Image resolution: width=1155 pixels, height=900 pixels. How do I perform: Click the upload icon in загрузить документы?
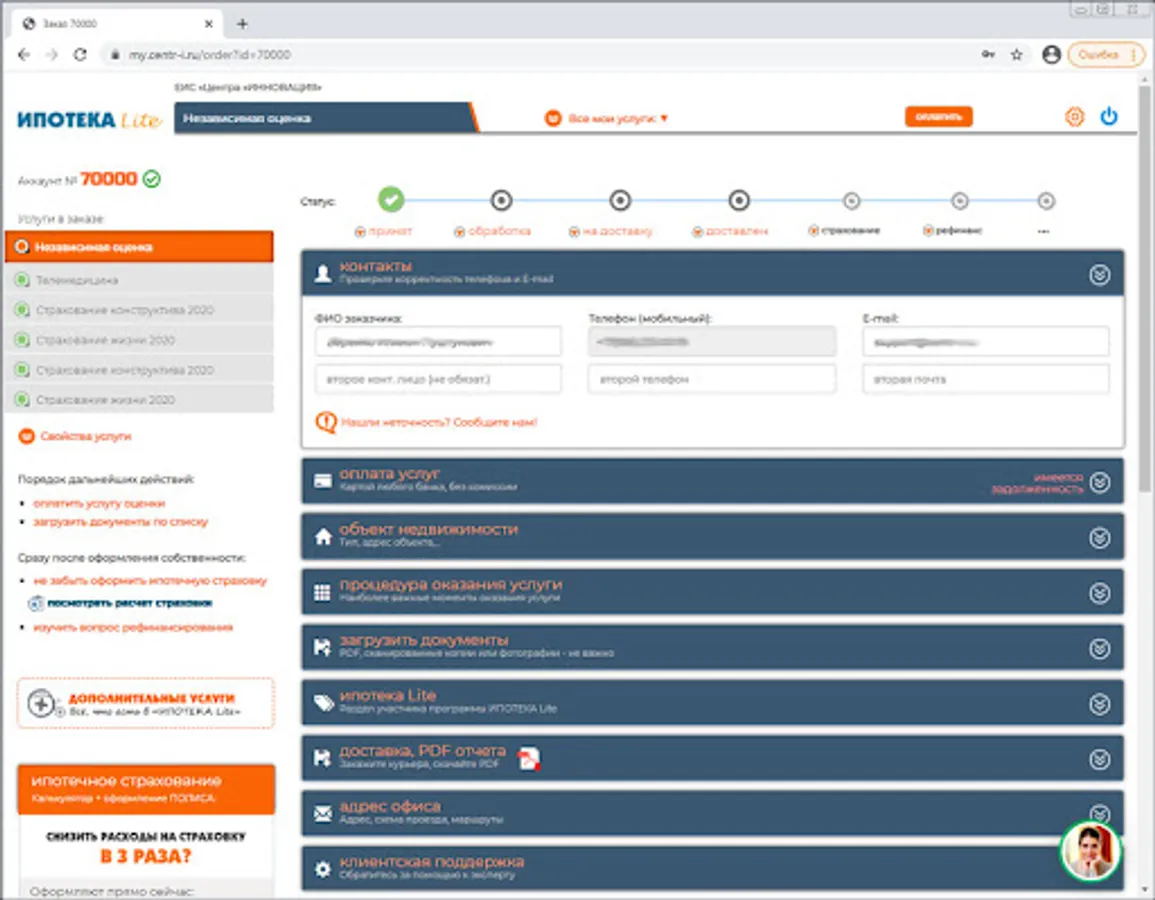323,647
